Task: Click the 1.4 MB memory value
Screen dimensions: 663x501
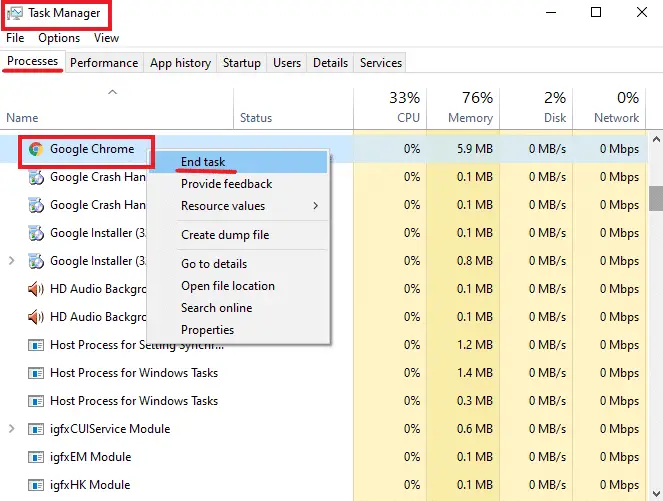Action: 474,373
